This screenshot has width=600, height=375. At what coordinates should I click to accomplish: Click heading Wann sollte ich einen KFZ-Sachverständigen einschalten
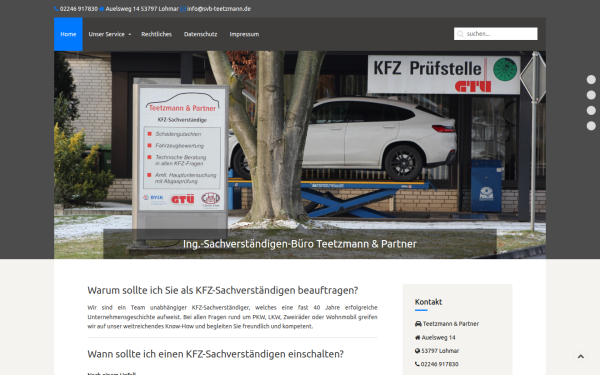[215, 354]
